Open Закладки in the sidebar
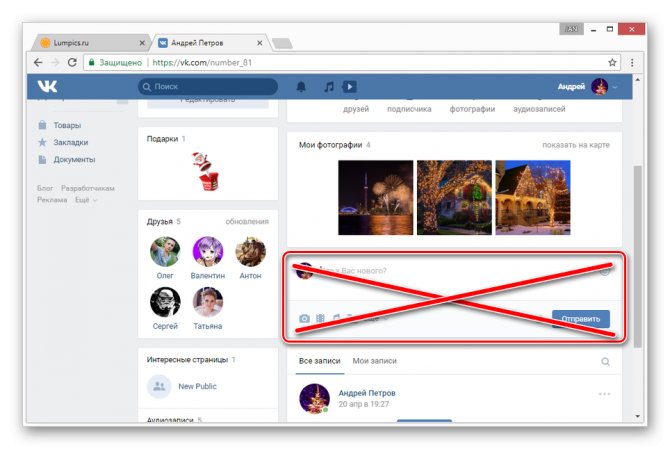The image size is (670, 449). pyautogui.click(x=71, y=142)
